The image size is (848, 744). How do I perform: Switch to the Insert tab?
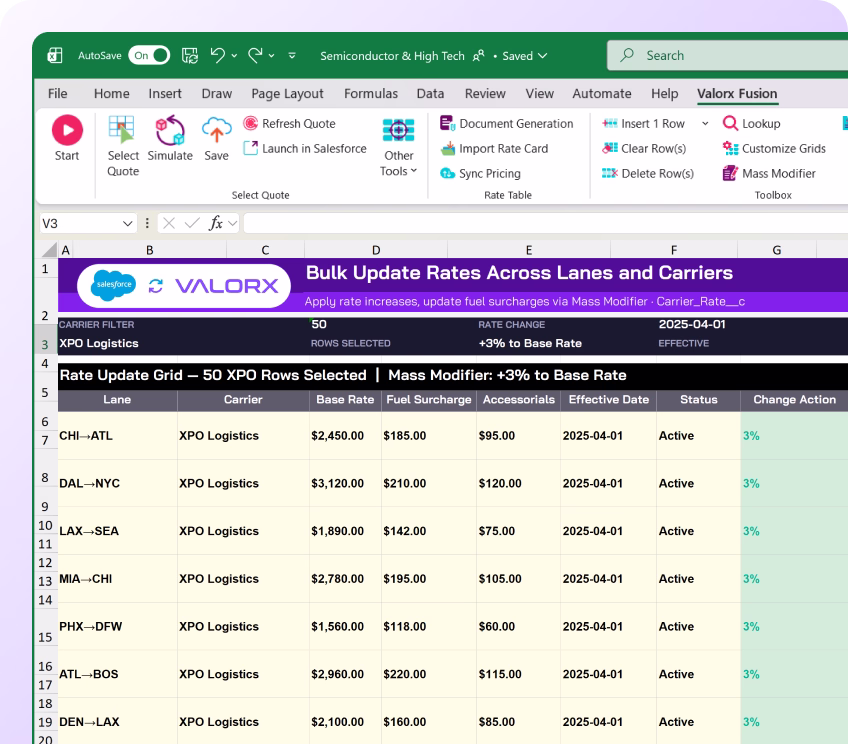tap(165, 94)
